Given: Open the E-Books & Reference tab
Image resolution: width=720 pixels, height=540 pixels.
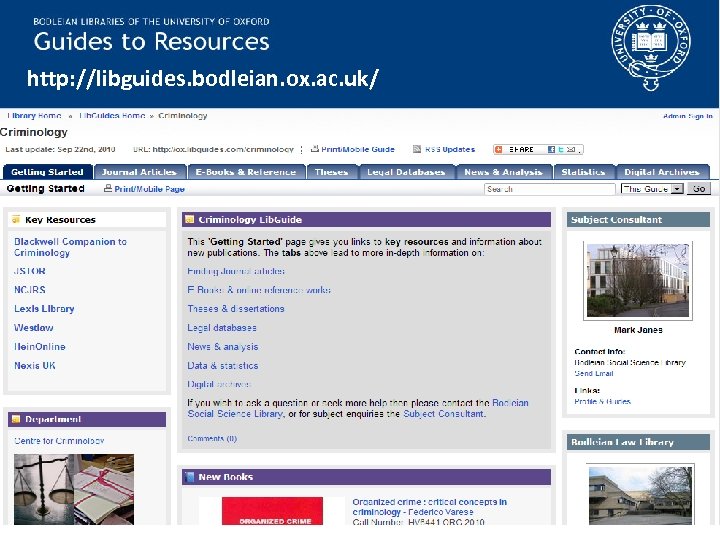Looking at the screenshot, I should 246,172.
